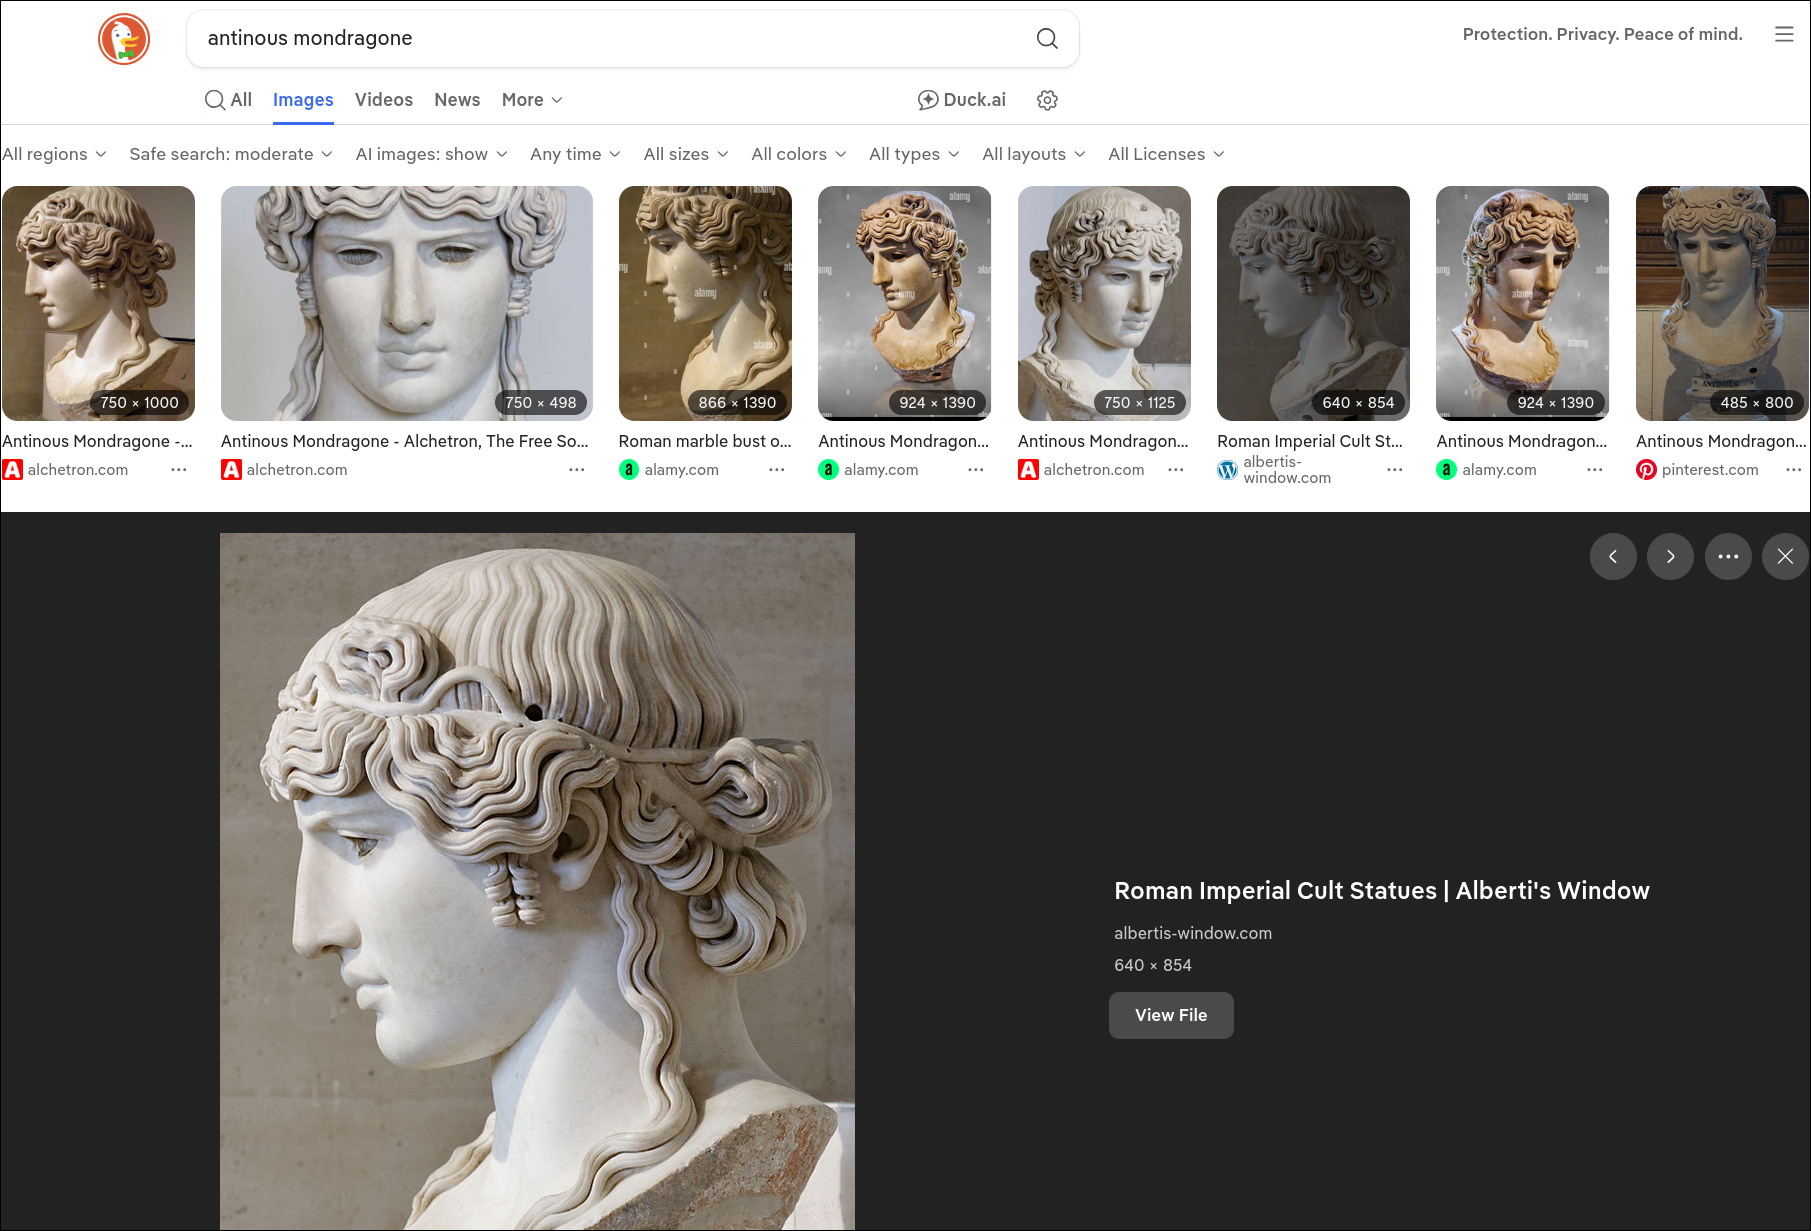1811x1231 pixels.
Task: Open the 750 × 1000 thumbnail
Action: point(98,303)
